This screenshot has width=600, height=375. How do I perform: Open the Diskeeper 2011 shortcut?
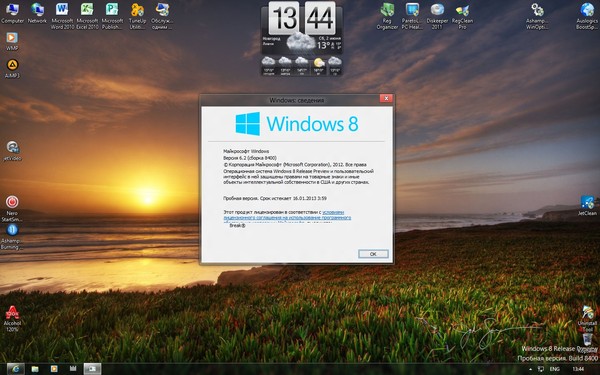[437, 16]
